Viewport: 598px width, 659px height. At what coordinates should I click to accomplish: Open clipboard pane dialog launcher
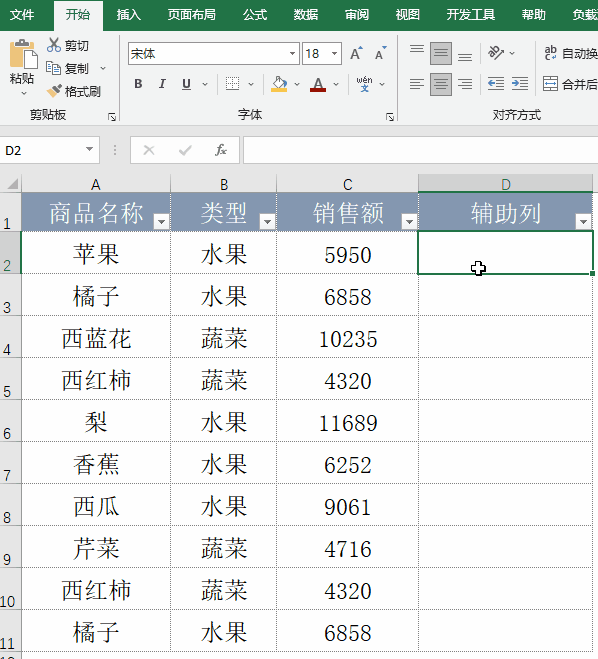tap(112, 117)
